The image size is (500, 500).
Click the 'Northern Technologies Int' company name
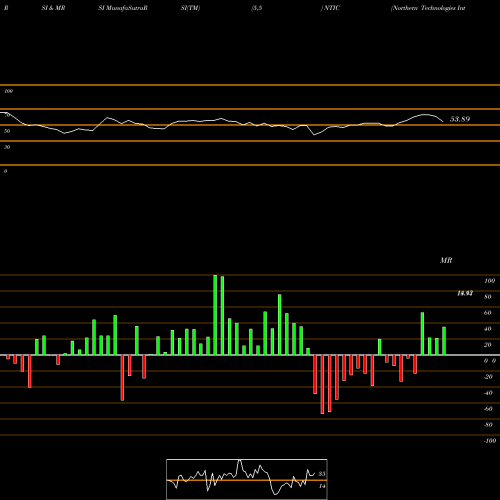[x=428, y=8]
